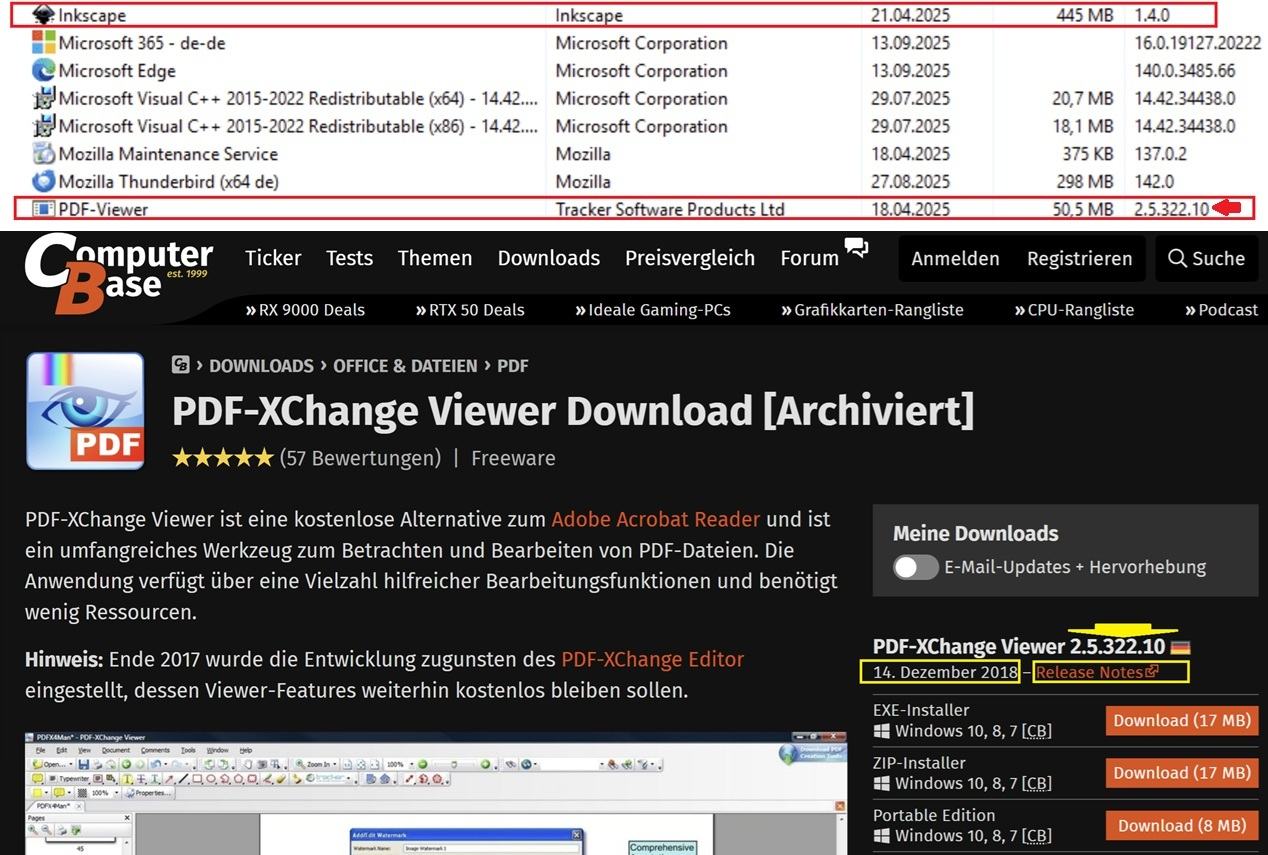Click the Tracker Software Products Ltd publisher cell

(670, 209)
